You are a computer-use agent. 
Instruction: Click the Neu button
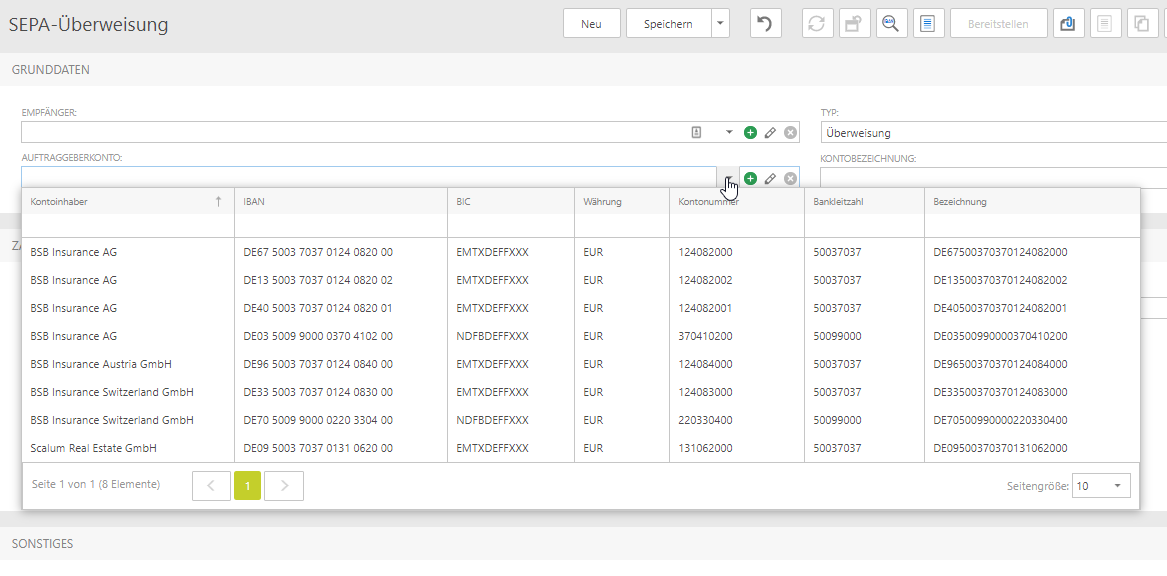(591, 24)
